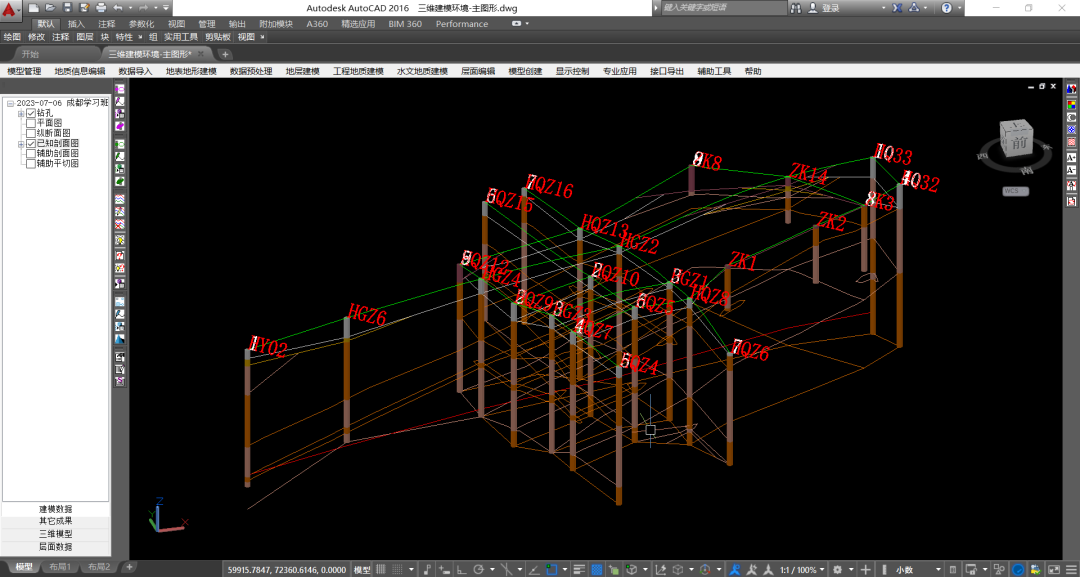Viewport: 1080px width, 577px height.
Task: Click the 三维模型 panel button
Action: (x=55, y=534)
